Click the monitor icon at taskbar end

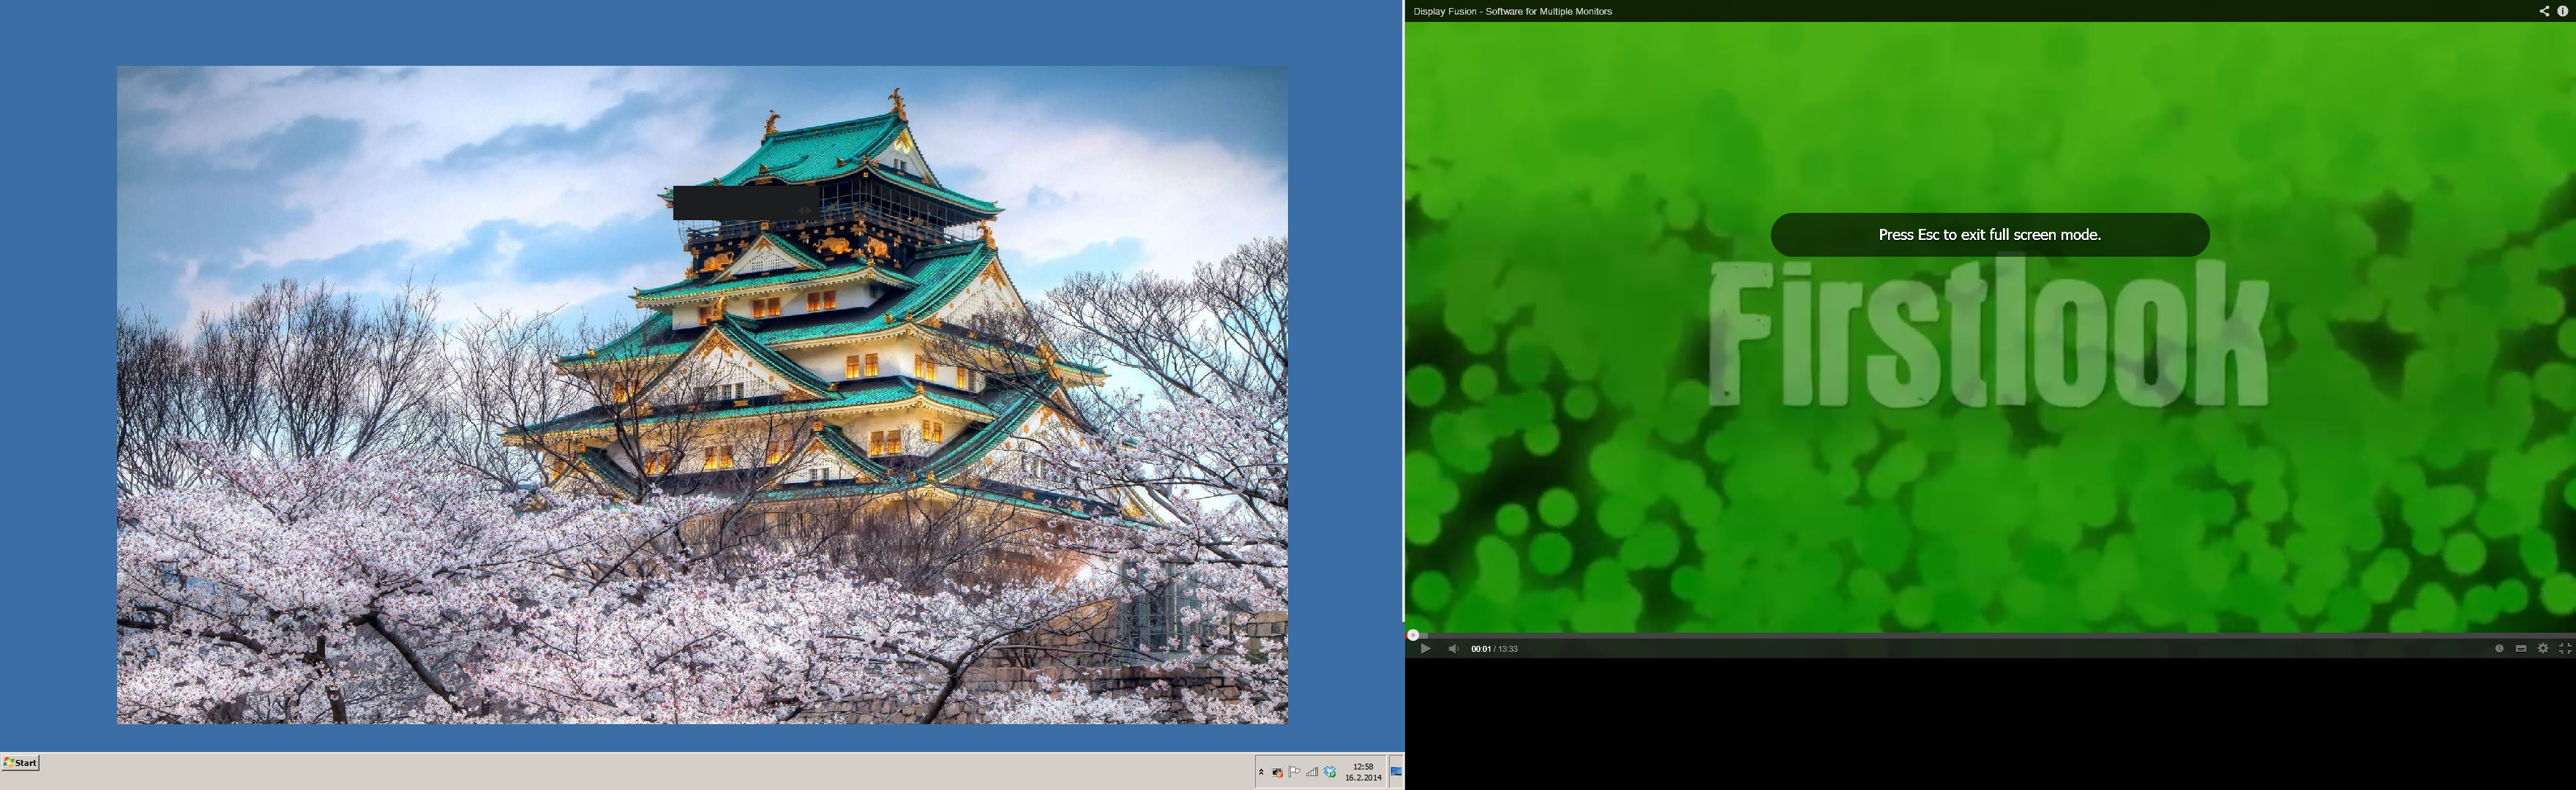[x=1396, y=771]
